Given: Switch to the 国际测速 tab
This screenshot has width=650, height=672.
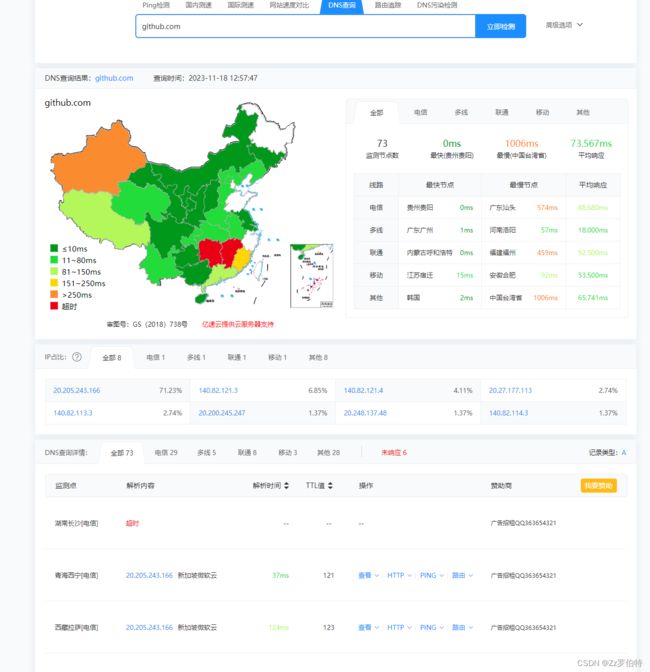Looking at the screenshot, I should pyautogui.click(x=240, y=5).
